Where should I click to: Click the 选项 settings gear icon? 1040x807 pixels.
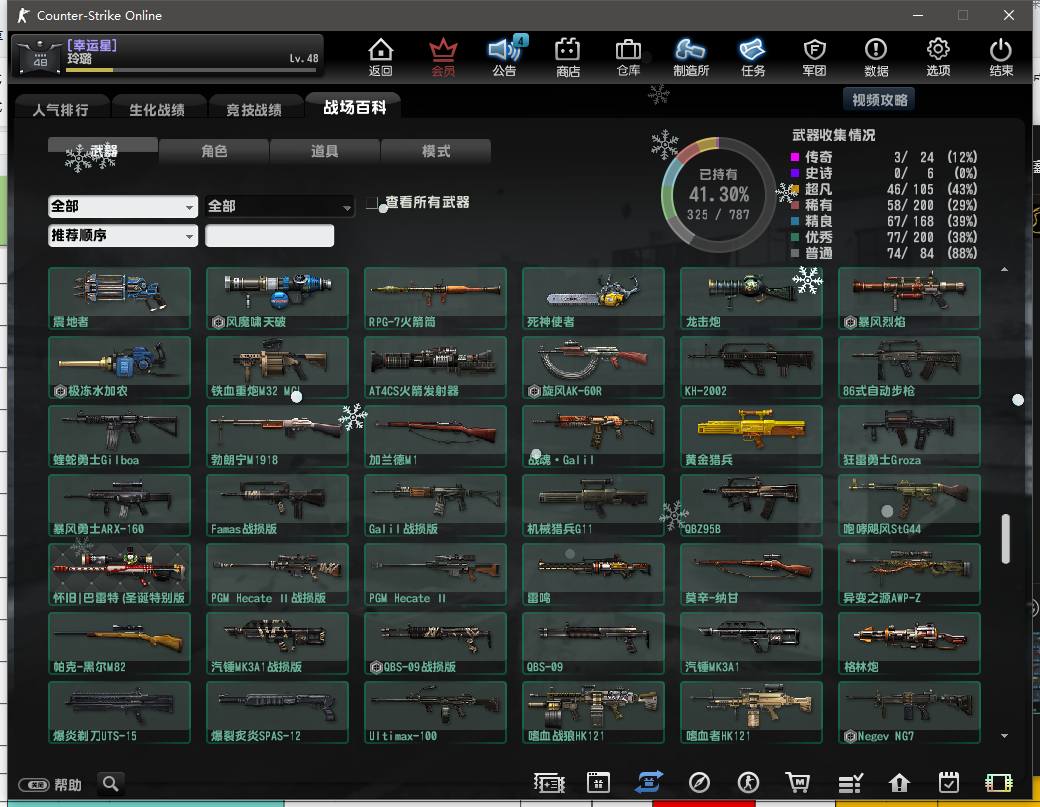[x=938, y=57]
